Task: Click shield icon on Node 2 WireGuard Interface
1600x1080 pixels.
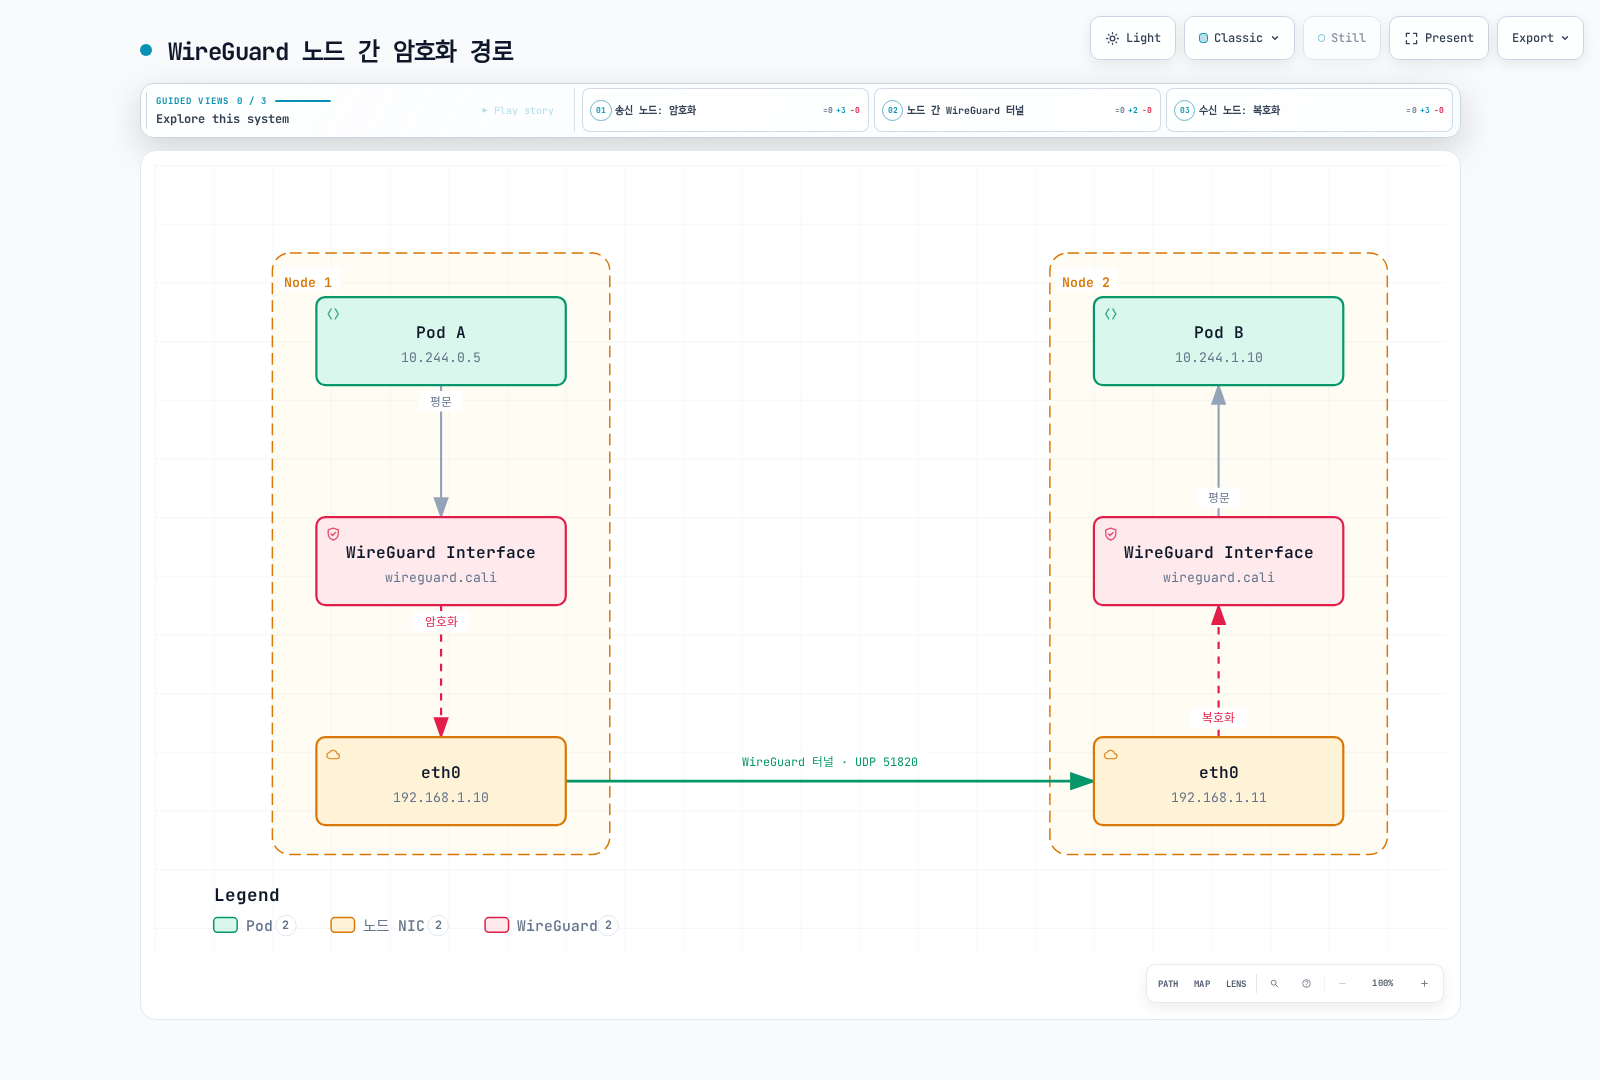Action: 1111,534
